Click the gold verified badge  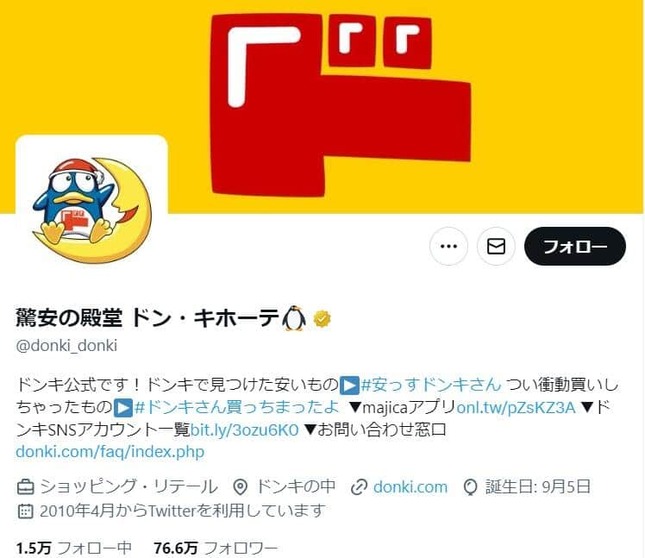[x=322, y=319]
